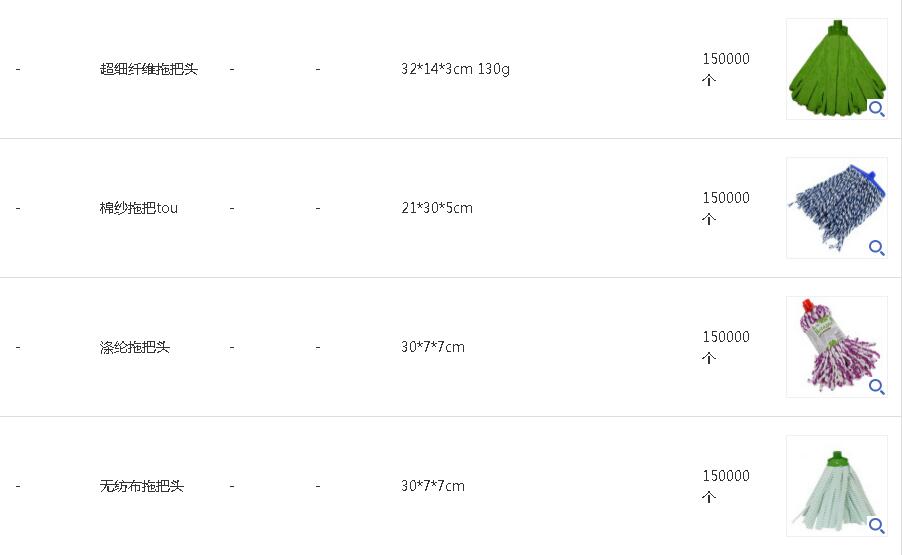Click product name 棉纱拖把tou
This screenshot has height=555, width=902.
coord(138,208)
